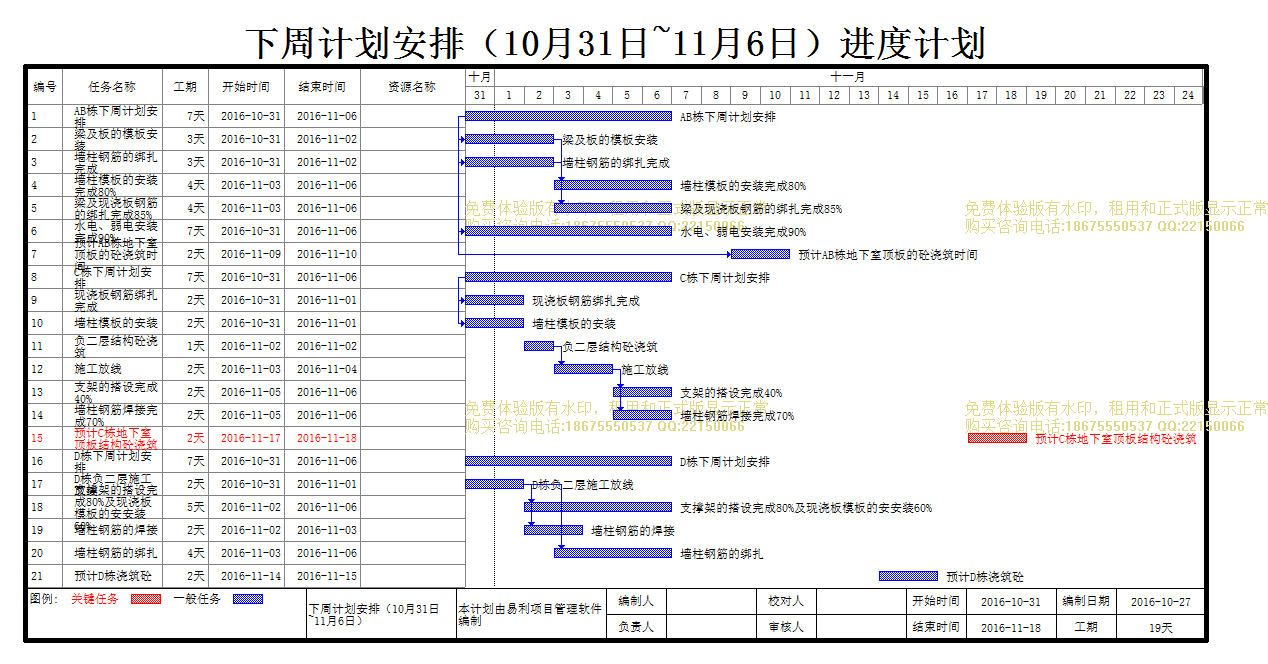This screenshot has width=1268, height=664.
Task: Click red start date 2016-11-17 in row 15
Action: pyautogui.click(x=251, y=438)
